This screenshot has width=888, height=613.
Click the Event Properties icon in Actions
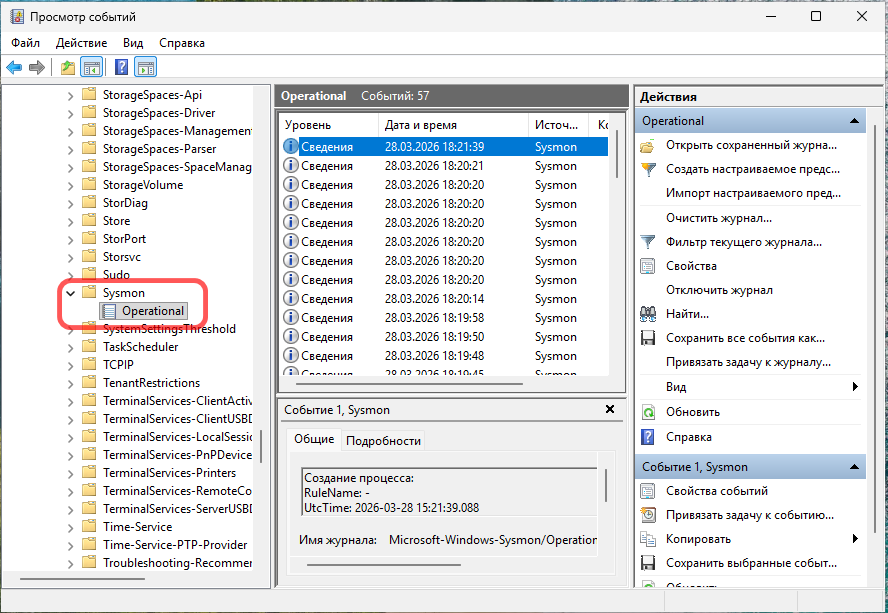(x=648, y=491)
